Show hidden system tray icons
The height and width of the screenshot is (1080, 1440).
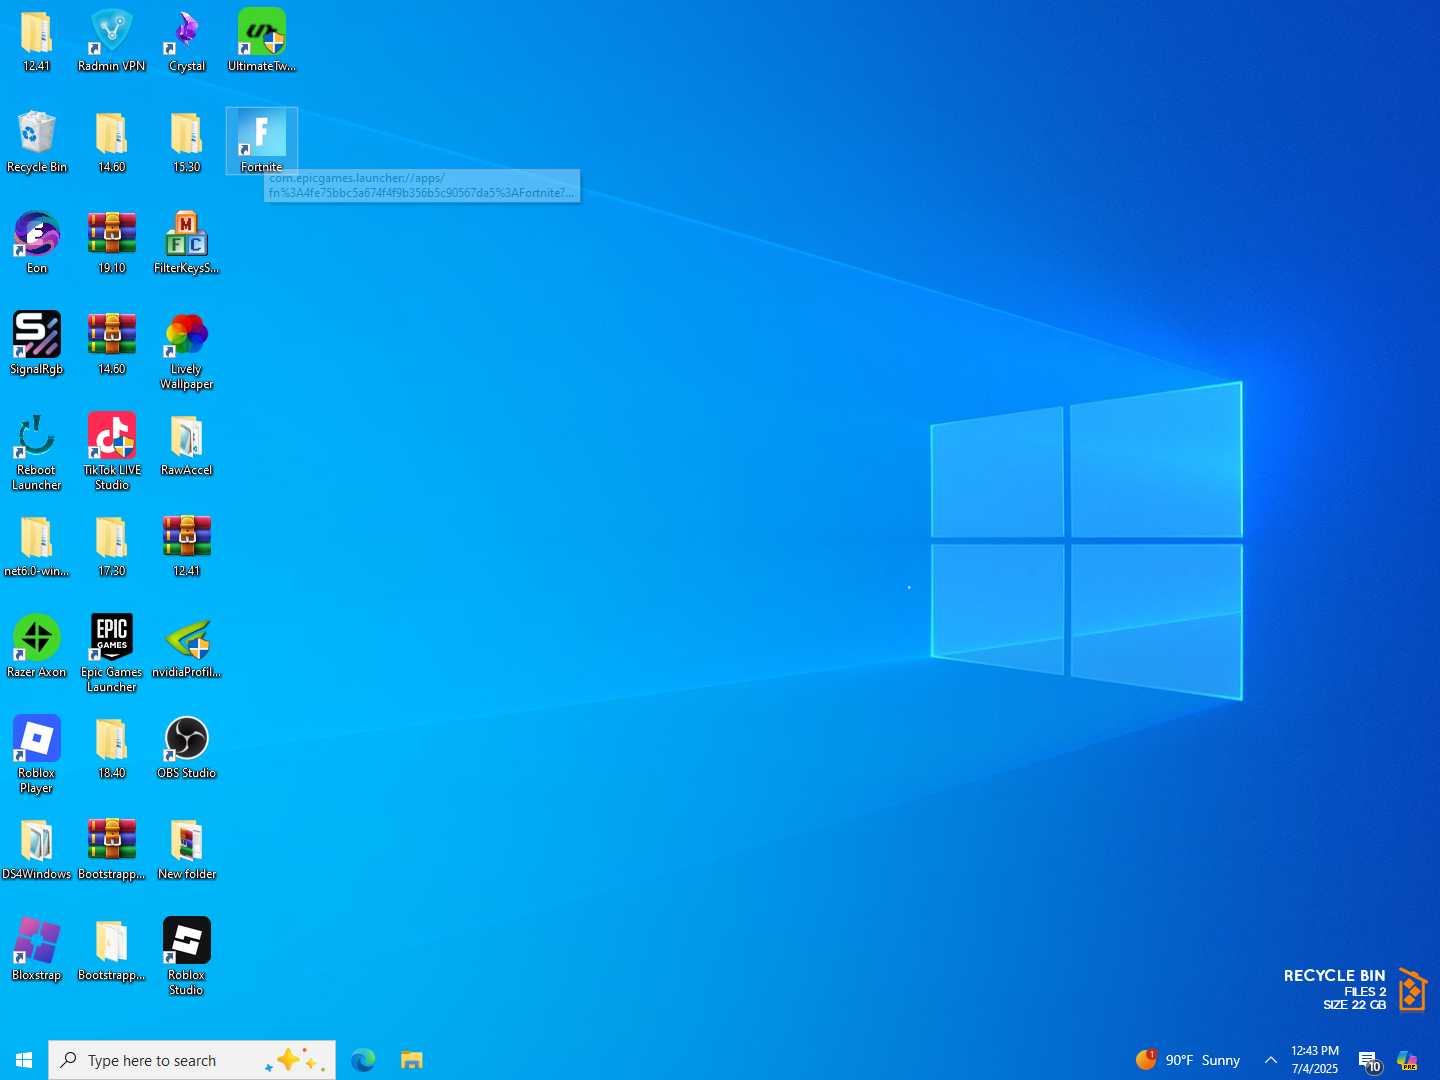(x=1271, y=1060)
